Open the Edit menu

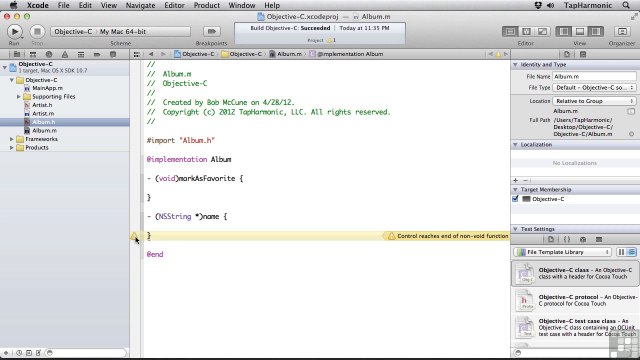(85, 5)
